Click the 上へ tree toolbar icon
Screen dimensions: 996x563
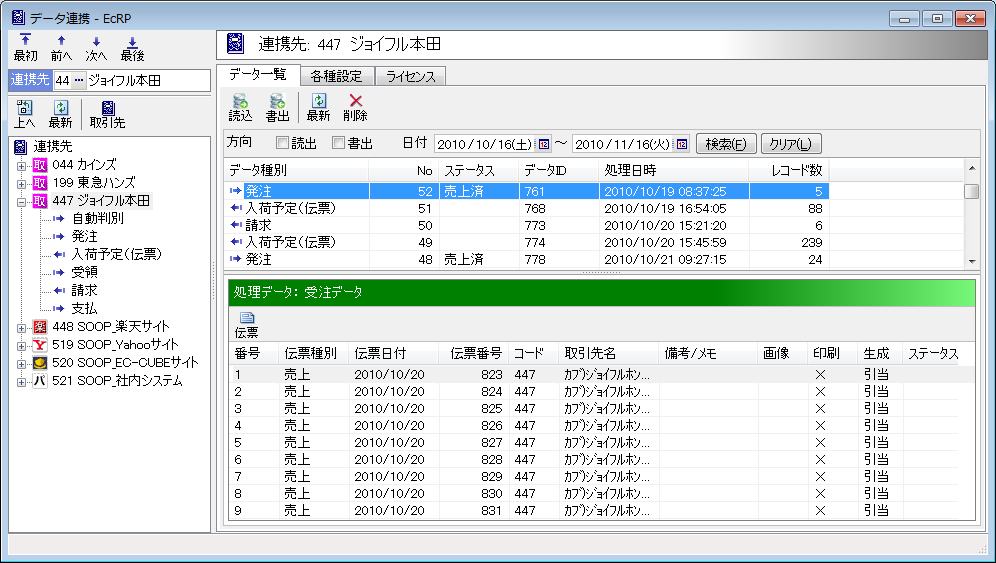pyautogui.click(x=24, y=114)
